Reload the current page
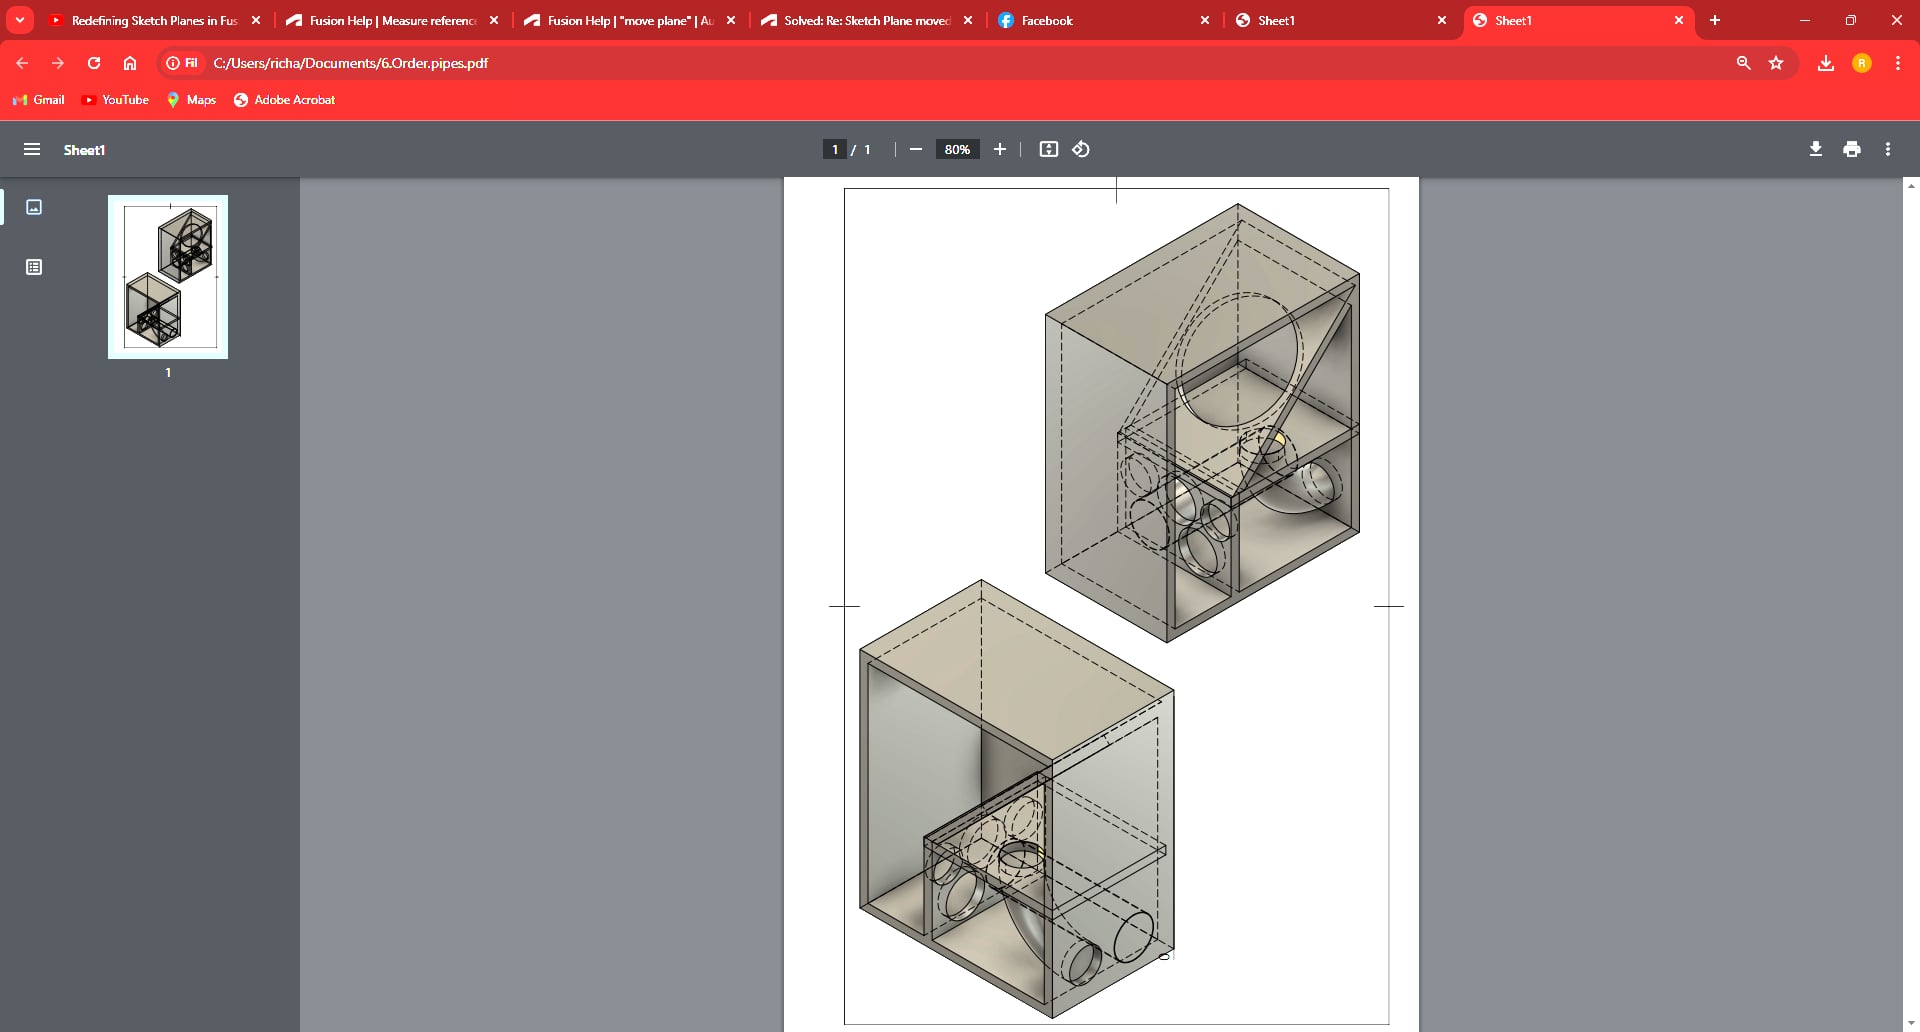The width and height of the screenshot is (1920, 1032). [94, 63]
